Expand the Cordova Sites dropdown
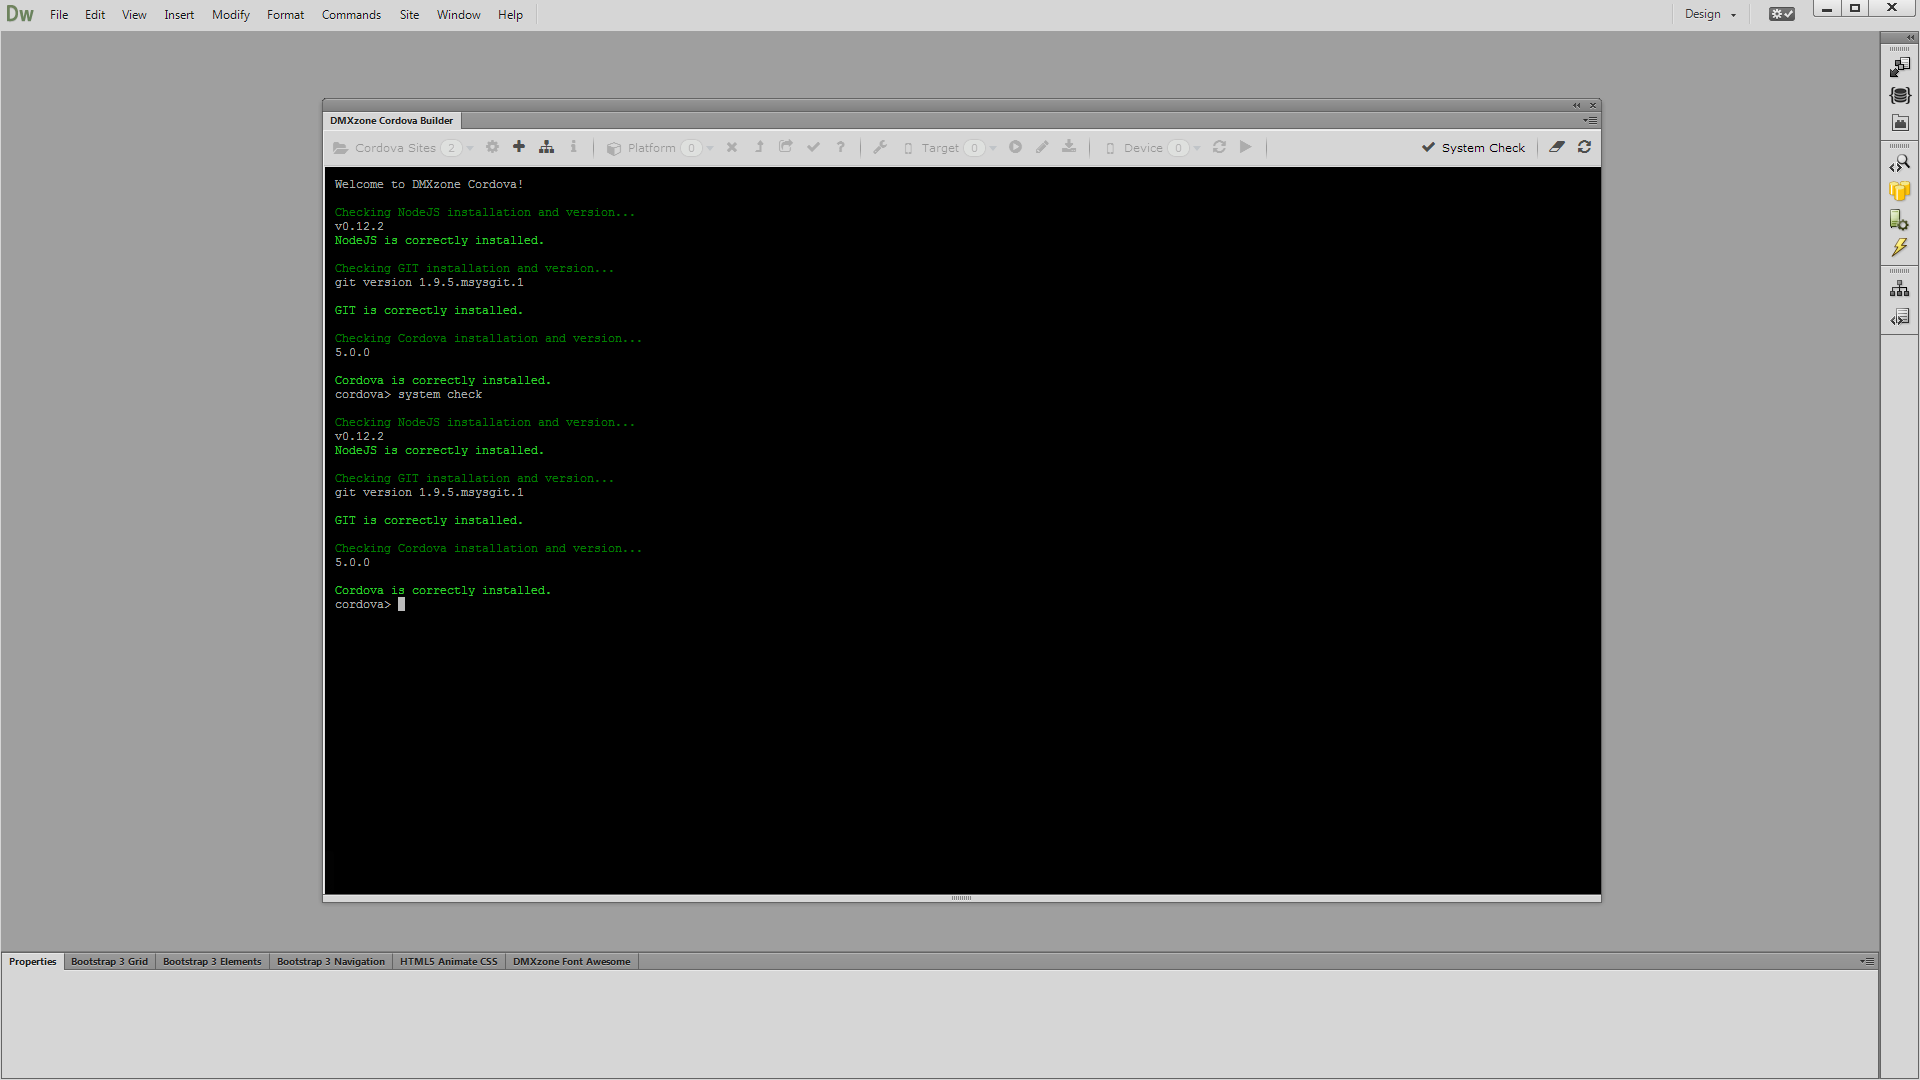 click(x=470, y=148)
